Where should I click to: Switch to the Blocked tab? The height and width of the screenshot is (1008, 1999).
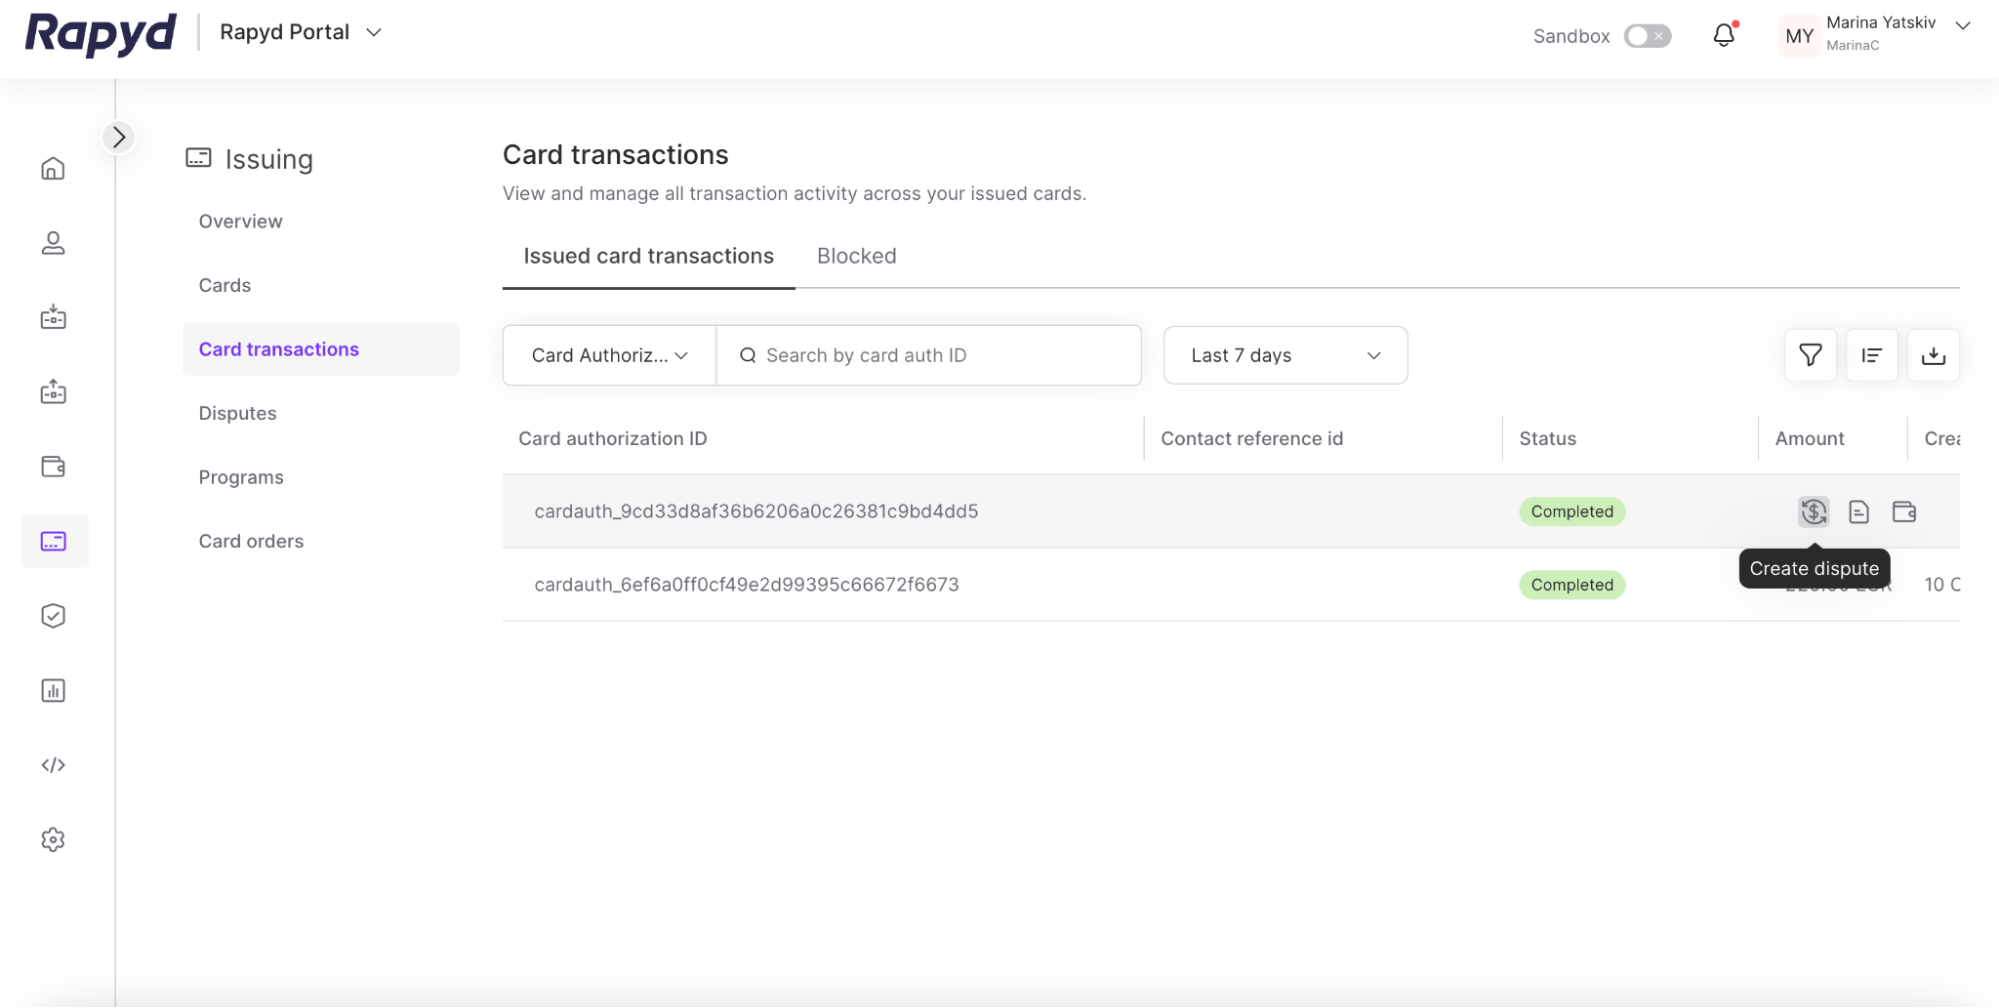tap(856, 256)
